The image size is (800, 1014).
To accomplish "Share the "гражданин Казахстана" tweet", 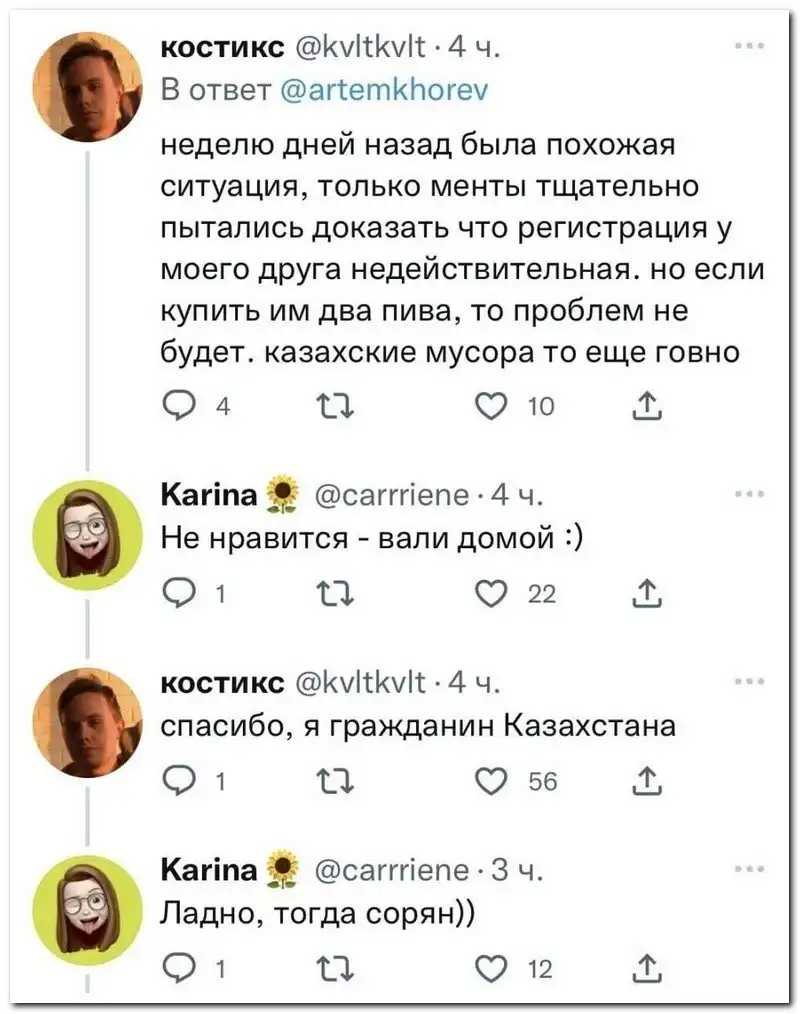I will (644, 783).
